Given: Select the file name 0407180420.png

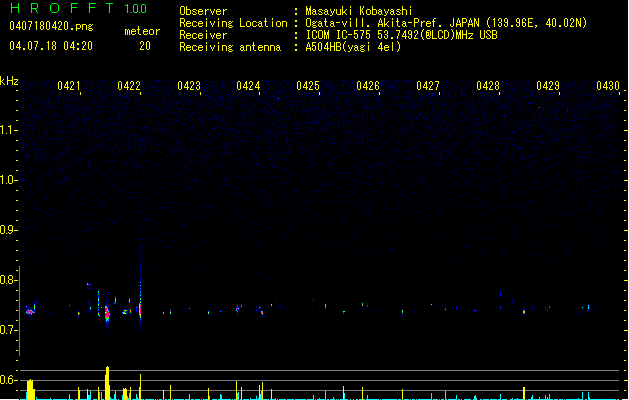Looking at the screenshot, I should pos(51,26).
